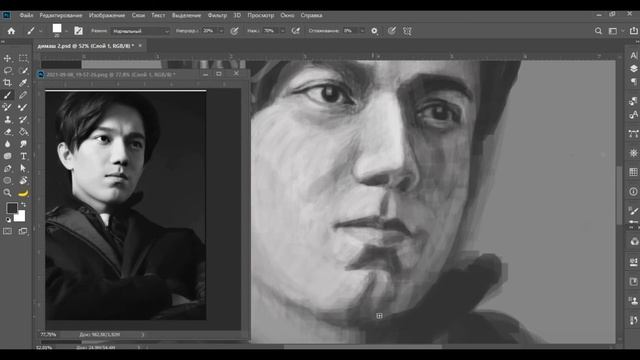Toggle pressure for opacity
The height and width of the screenshot is (360, 640).
(x=234, y=31)
